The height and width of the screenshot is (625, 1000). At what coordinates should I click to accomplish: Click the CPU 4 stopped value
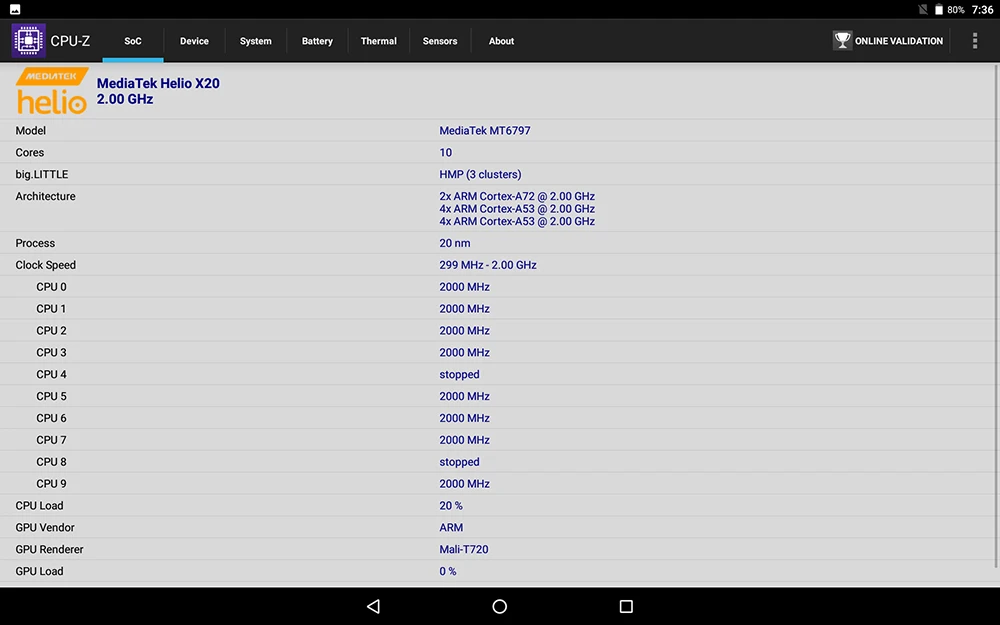pyautogui.click(x=459, y=374)
